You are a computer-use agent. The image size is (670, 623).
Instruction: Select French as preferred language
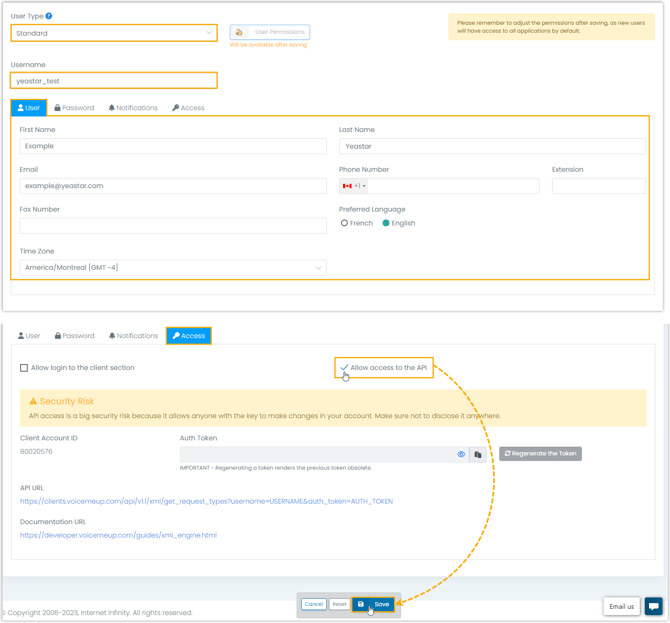coord(344,223)
